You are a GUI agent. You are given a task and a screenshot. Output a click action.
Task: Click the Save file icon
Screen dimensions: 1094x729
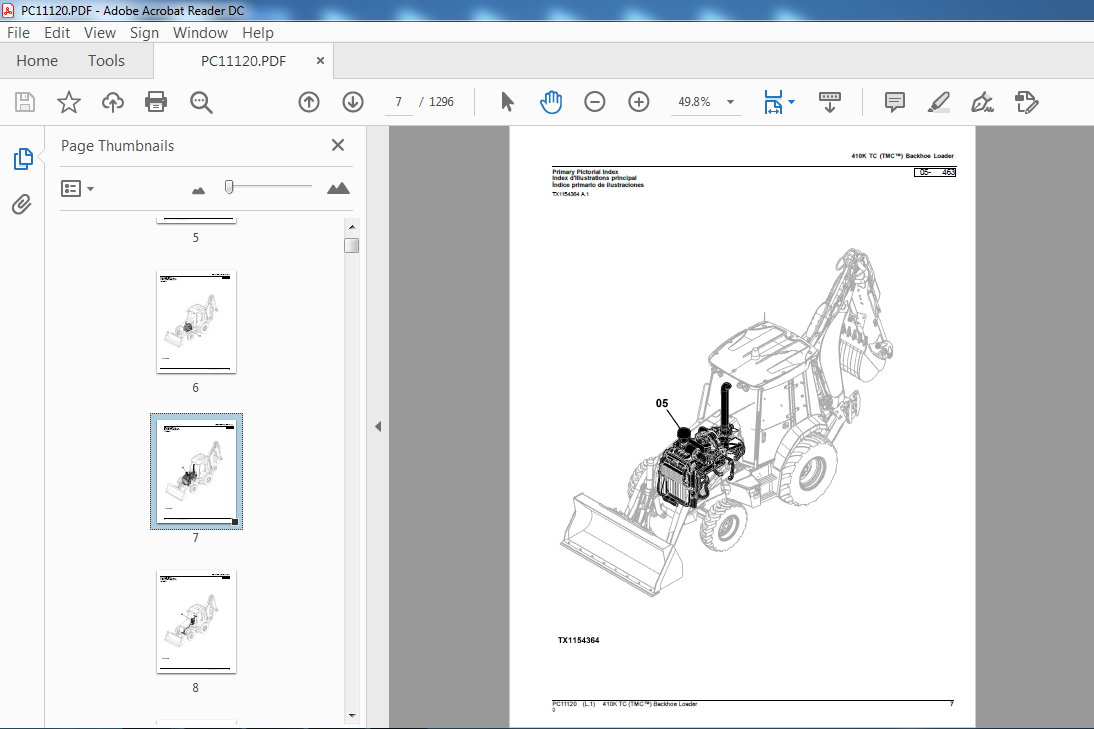tap(25, 103)
